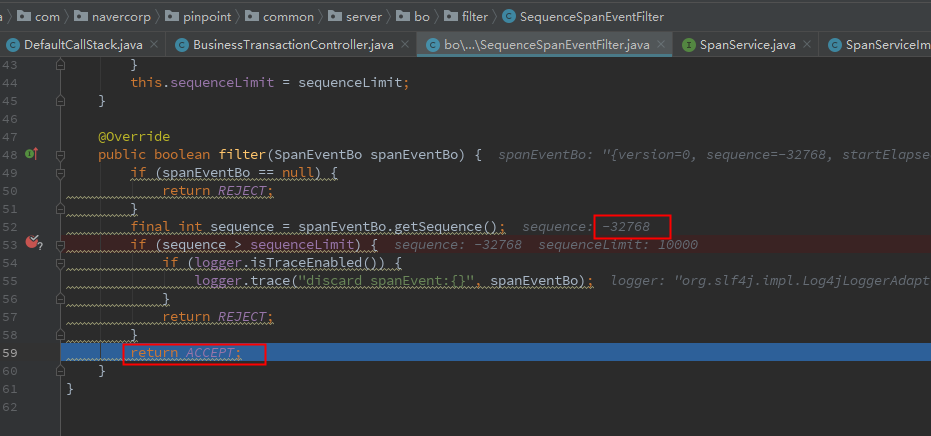Click line number 52 in the gutter
The width and height of the screenshot is (931, 436).
(10, 227)
